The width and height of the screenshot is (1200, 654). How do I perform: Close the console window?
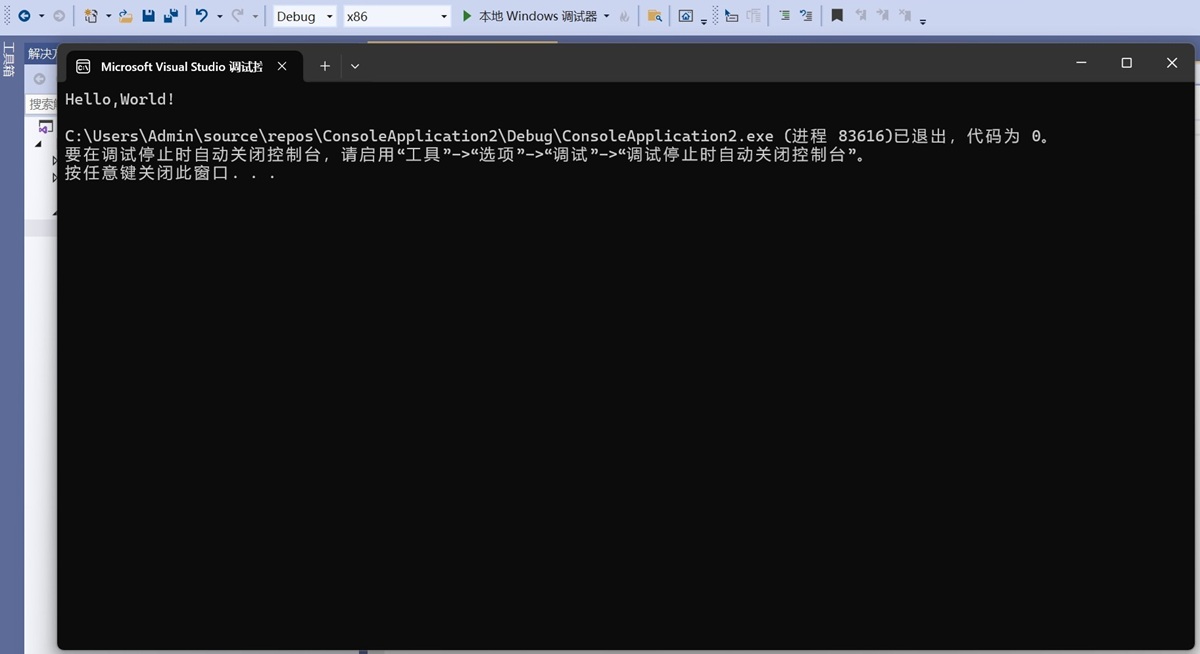coord(1172,63)
